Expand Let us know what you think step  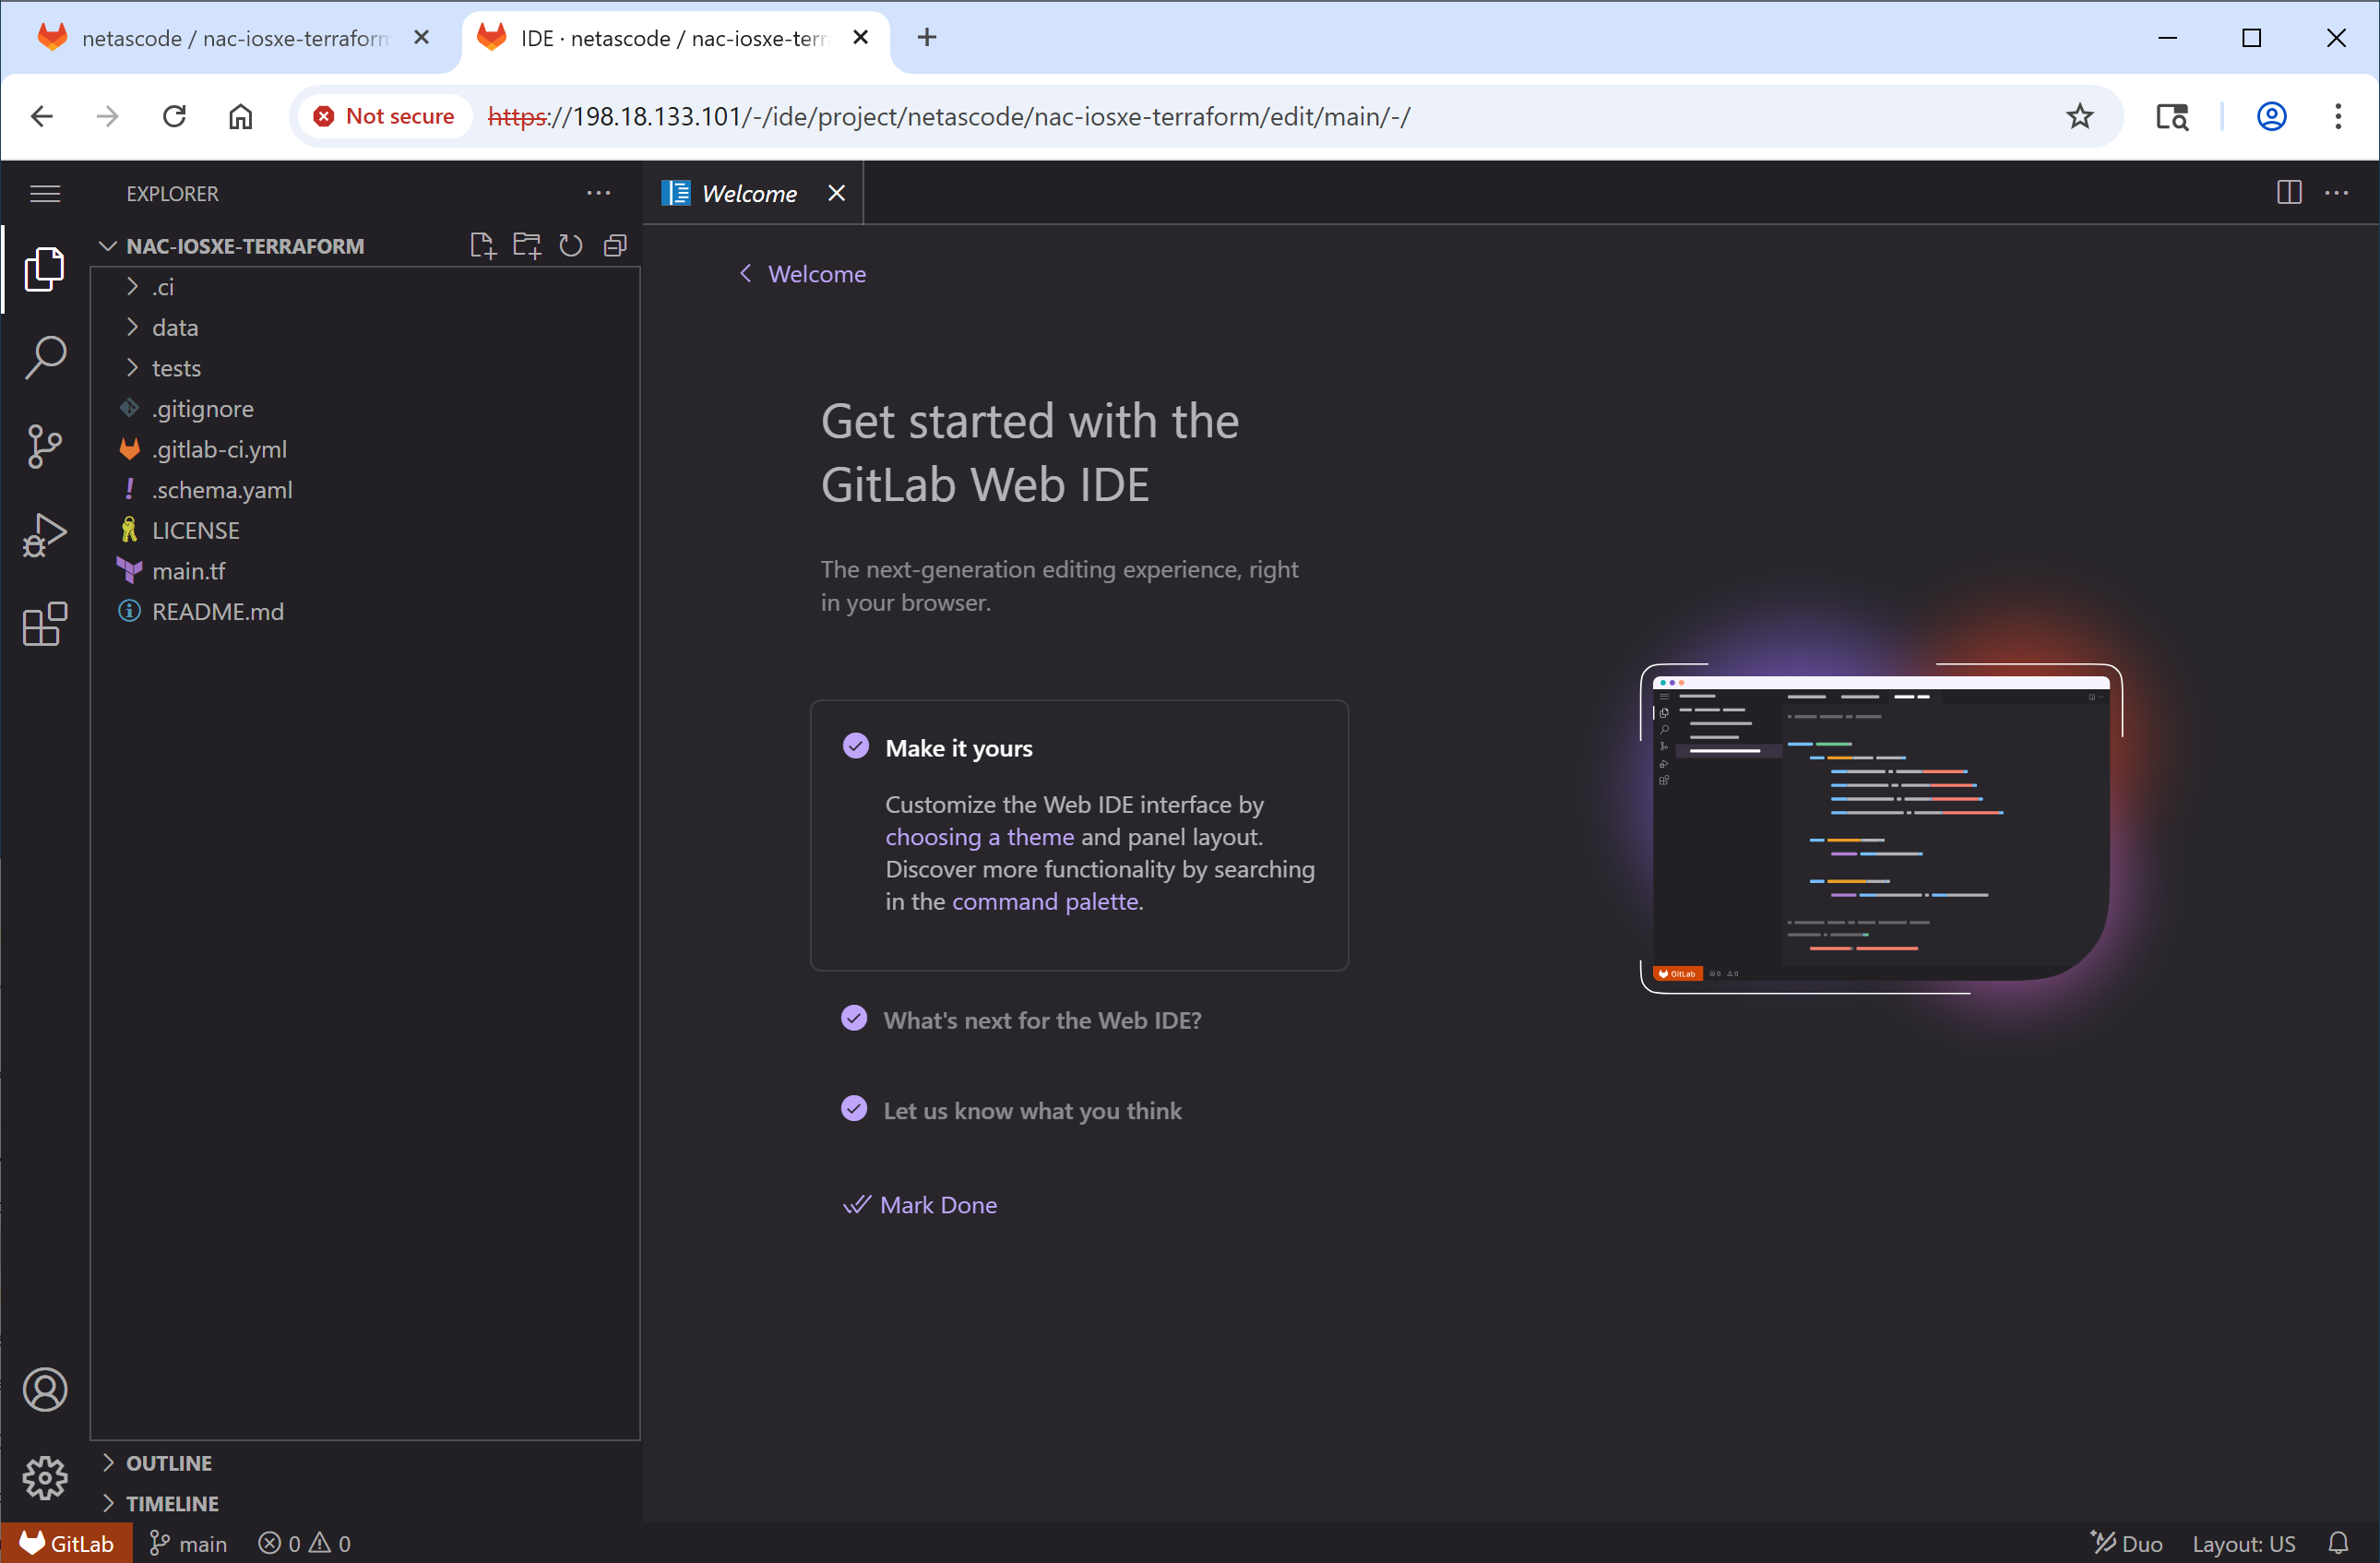[1032, 1111]
